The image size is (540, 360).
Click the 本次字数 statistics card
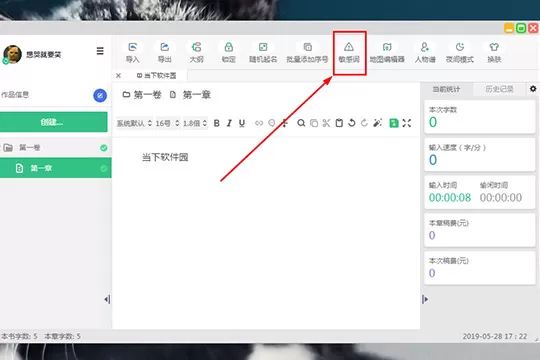[480, 117]
